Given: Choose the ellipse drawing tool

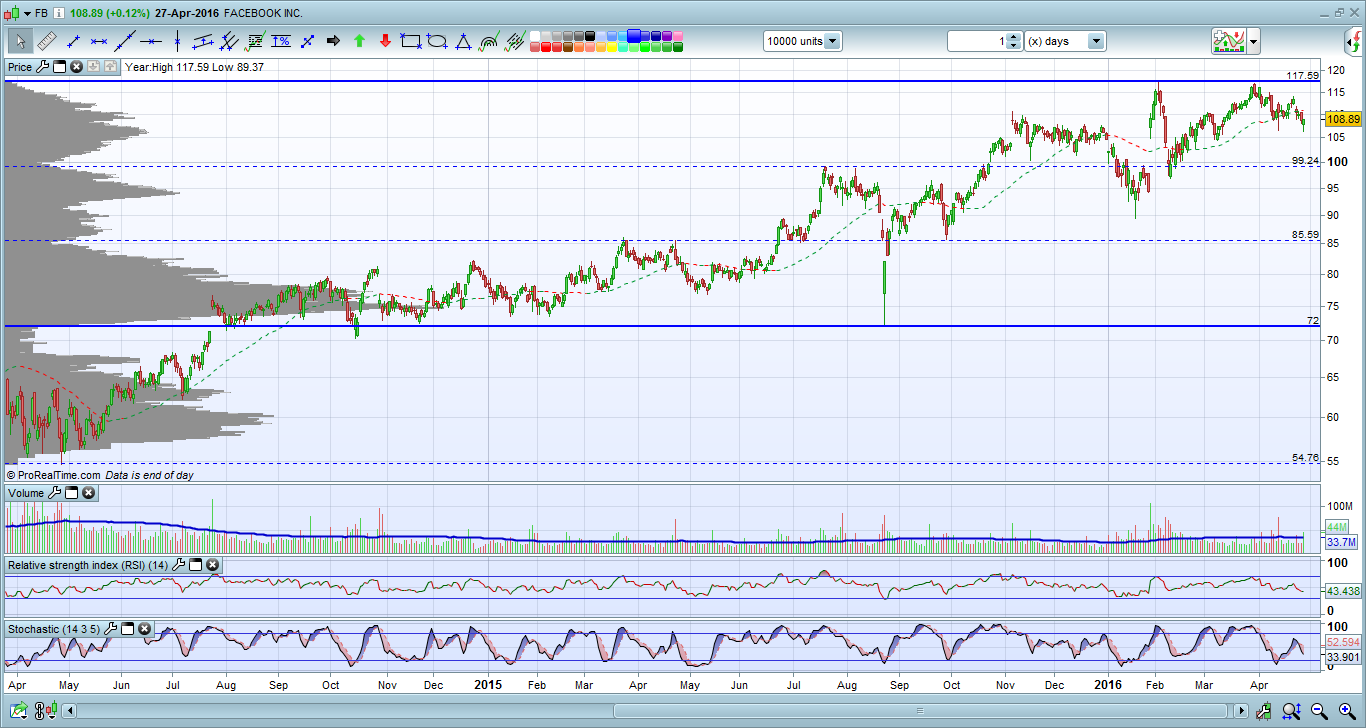Looking at the screenshot, I should (x=437, y=41).
